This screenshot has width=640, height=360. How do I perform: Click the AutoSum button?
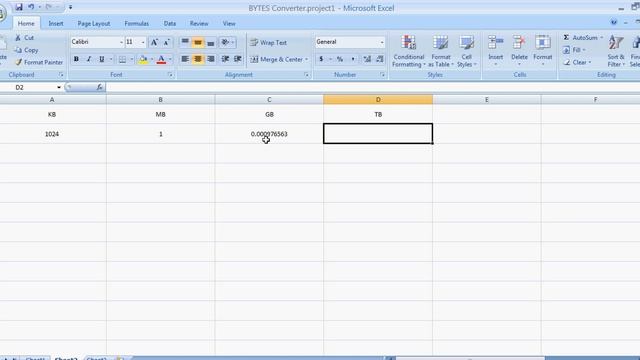point(580,38)
